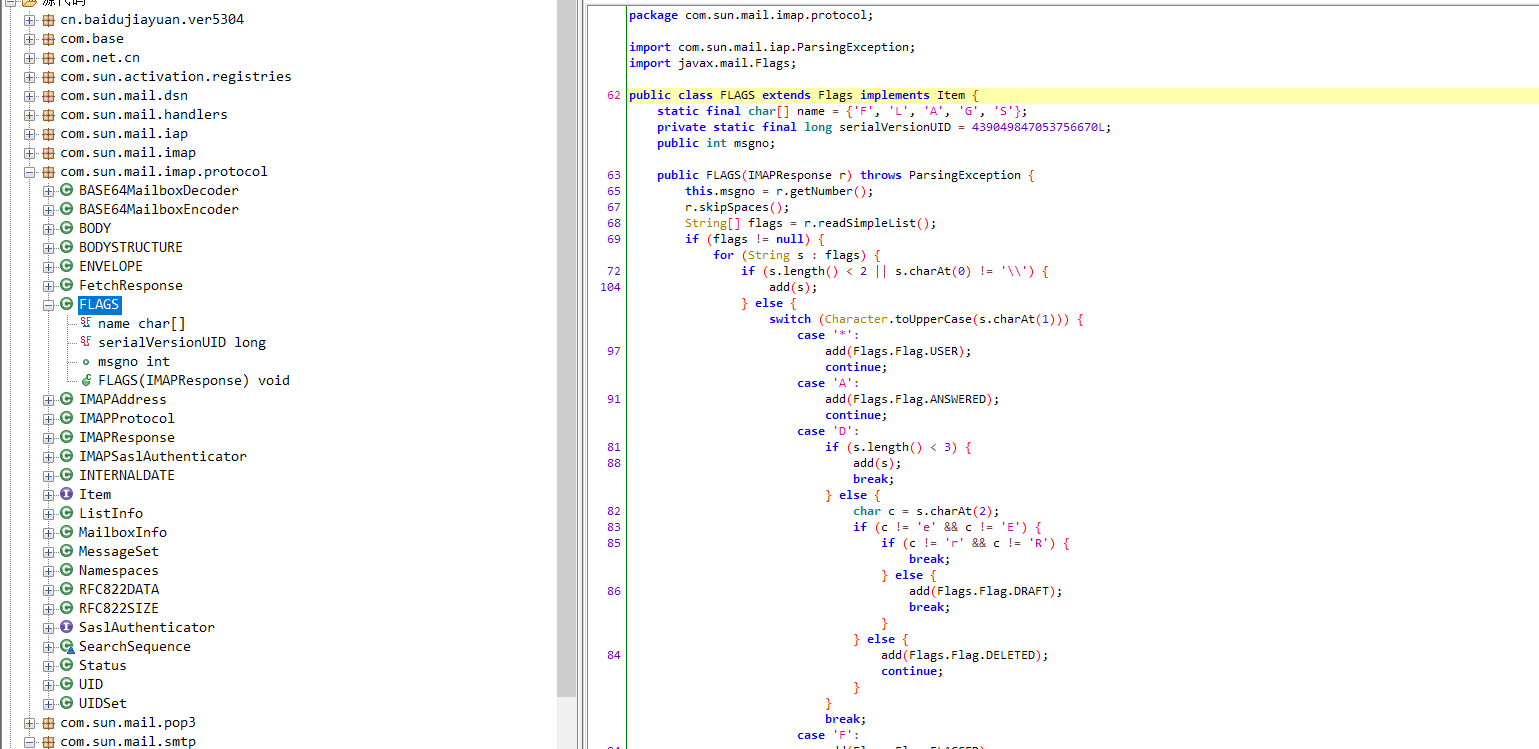Viewport: 1539px width, 749px height.
Task: Click the FLAGS(IMAPResponse) constructor method icon
Action: coord(86,380)
